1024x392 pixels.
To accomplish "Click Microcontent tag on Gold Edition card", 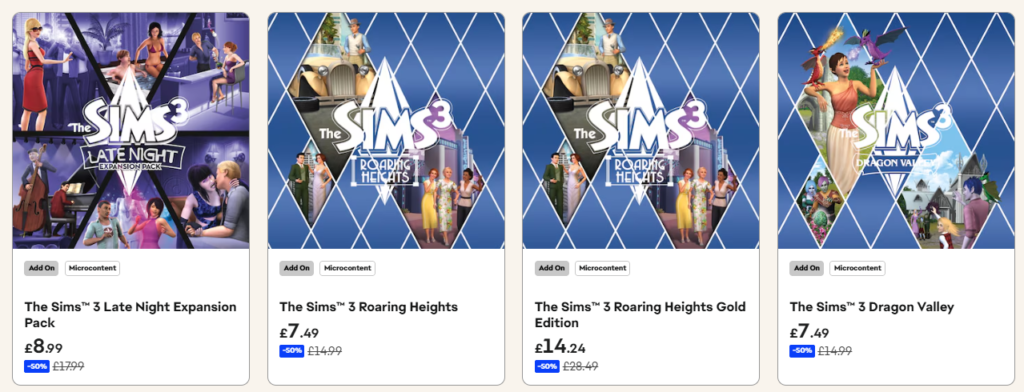I will click(602, 268).
